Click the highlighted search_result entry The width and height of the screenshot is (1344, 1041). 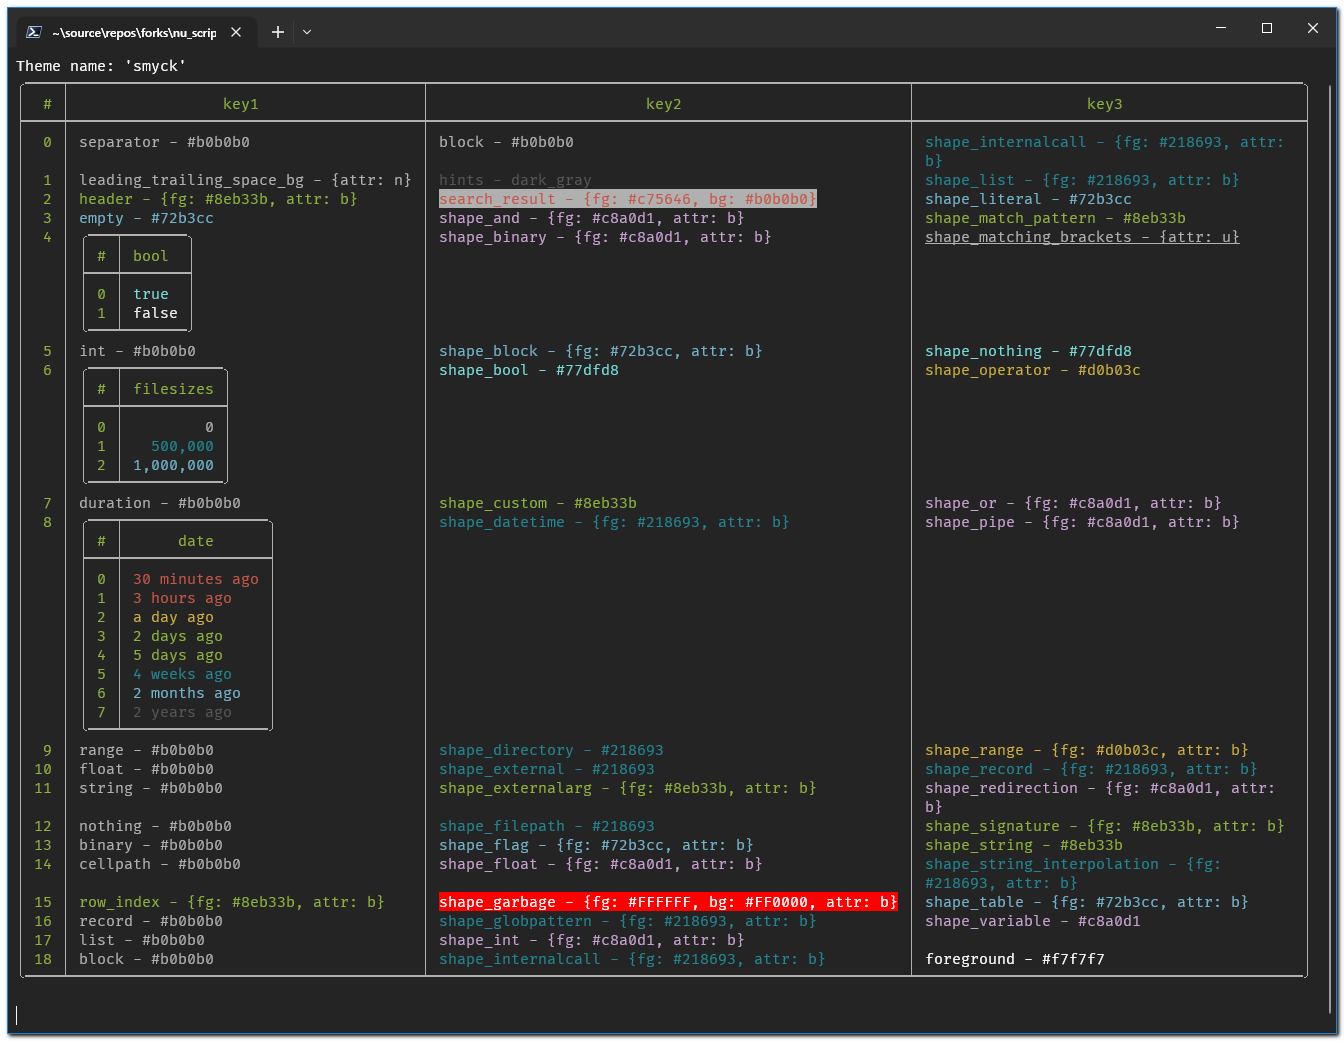(628, 199)
